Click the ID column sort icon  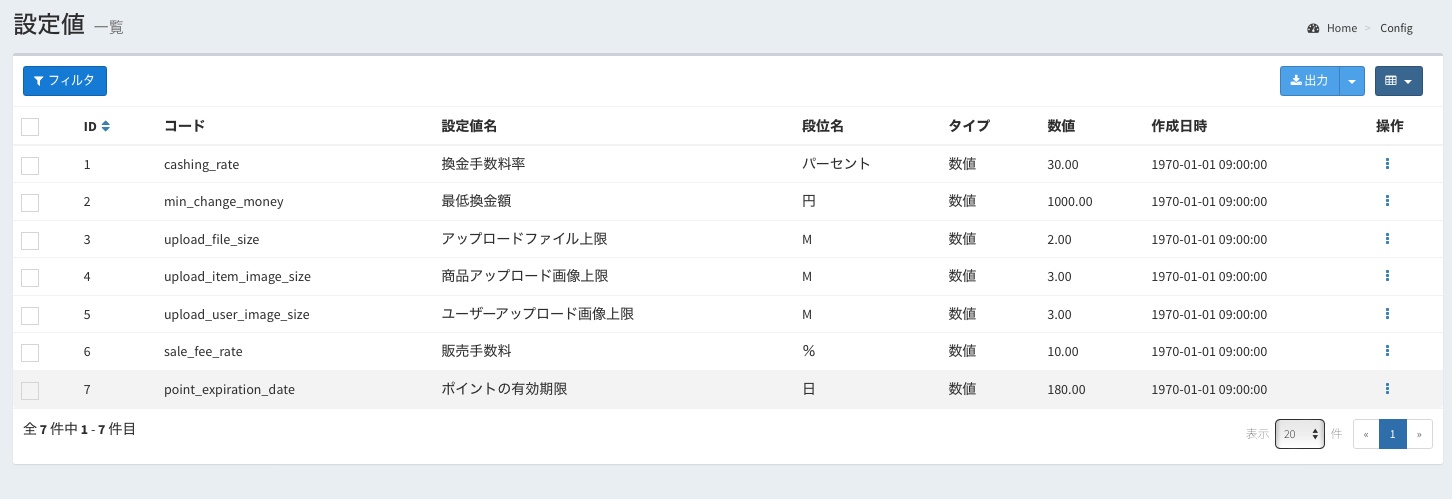click(x=106, y=126)
